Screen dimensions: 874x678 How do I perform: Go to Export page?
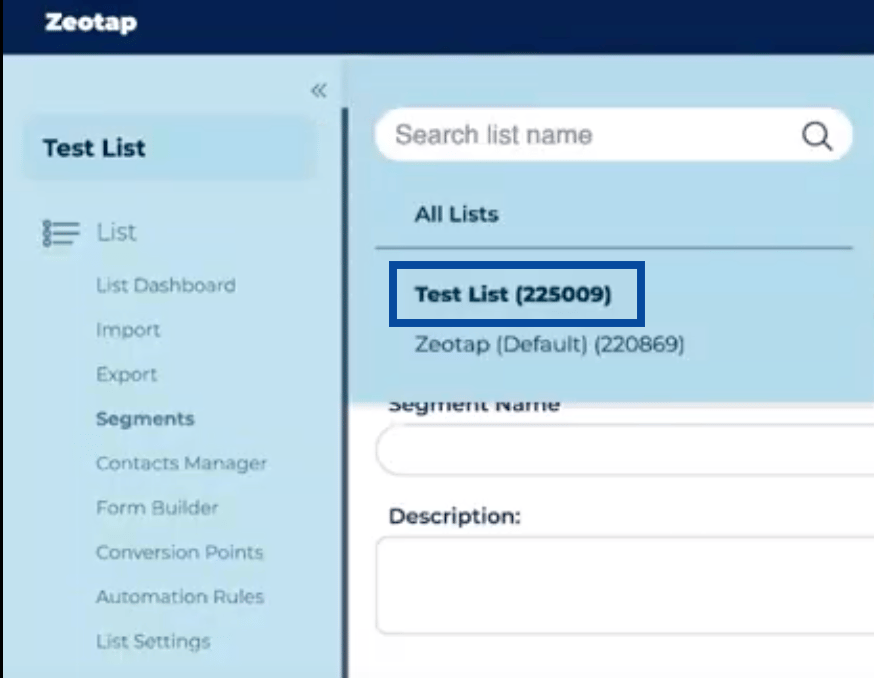pos(127,374)
